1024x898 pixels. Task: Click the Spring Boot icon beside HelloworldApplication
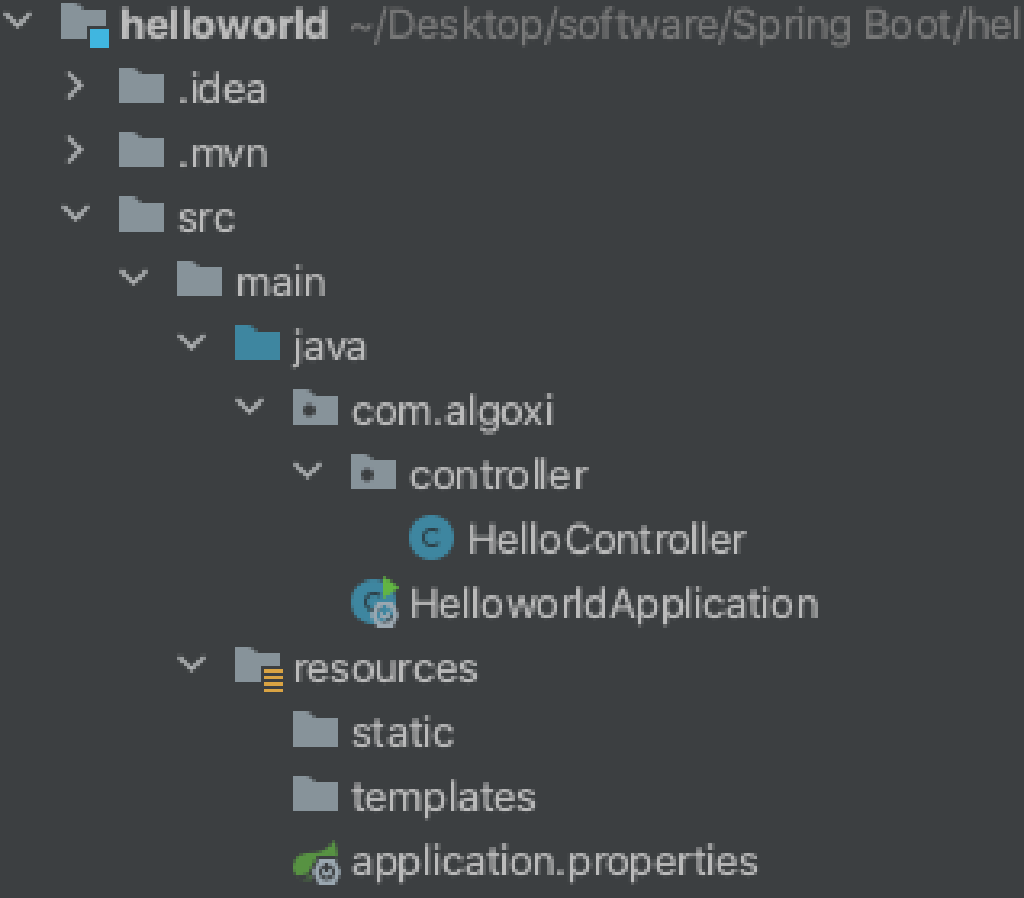click(x=373, y=602)
